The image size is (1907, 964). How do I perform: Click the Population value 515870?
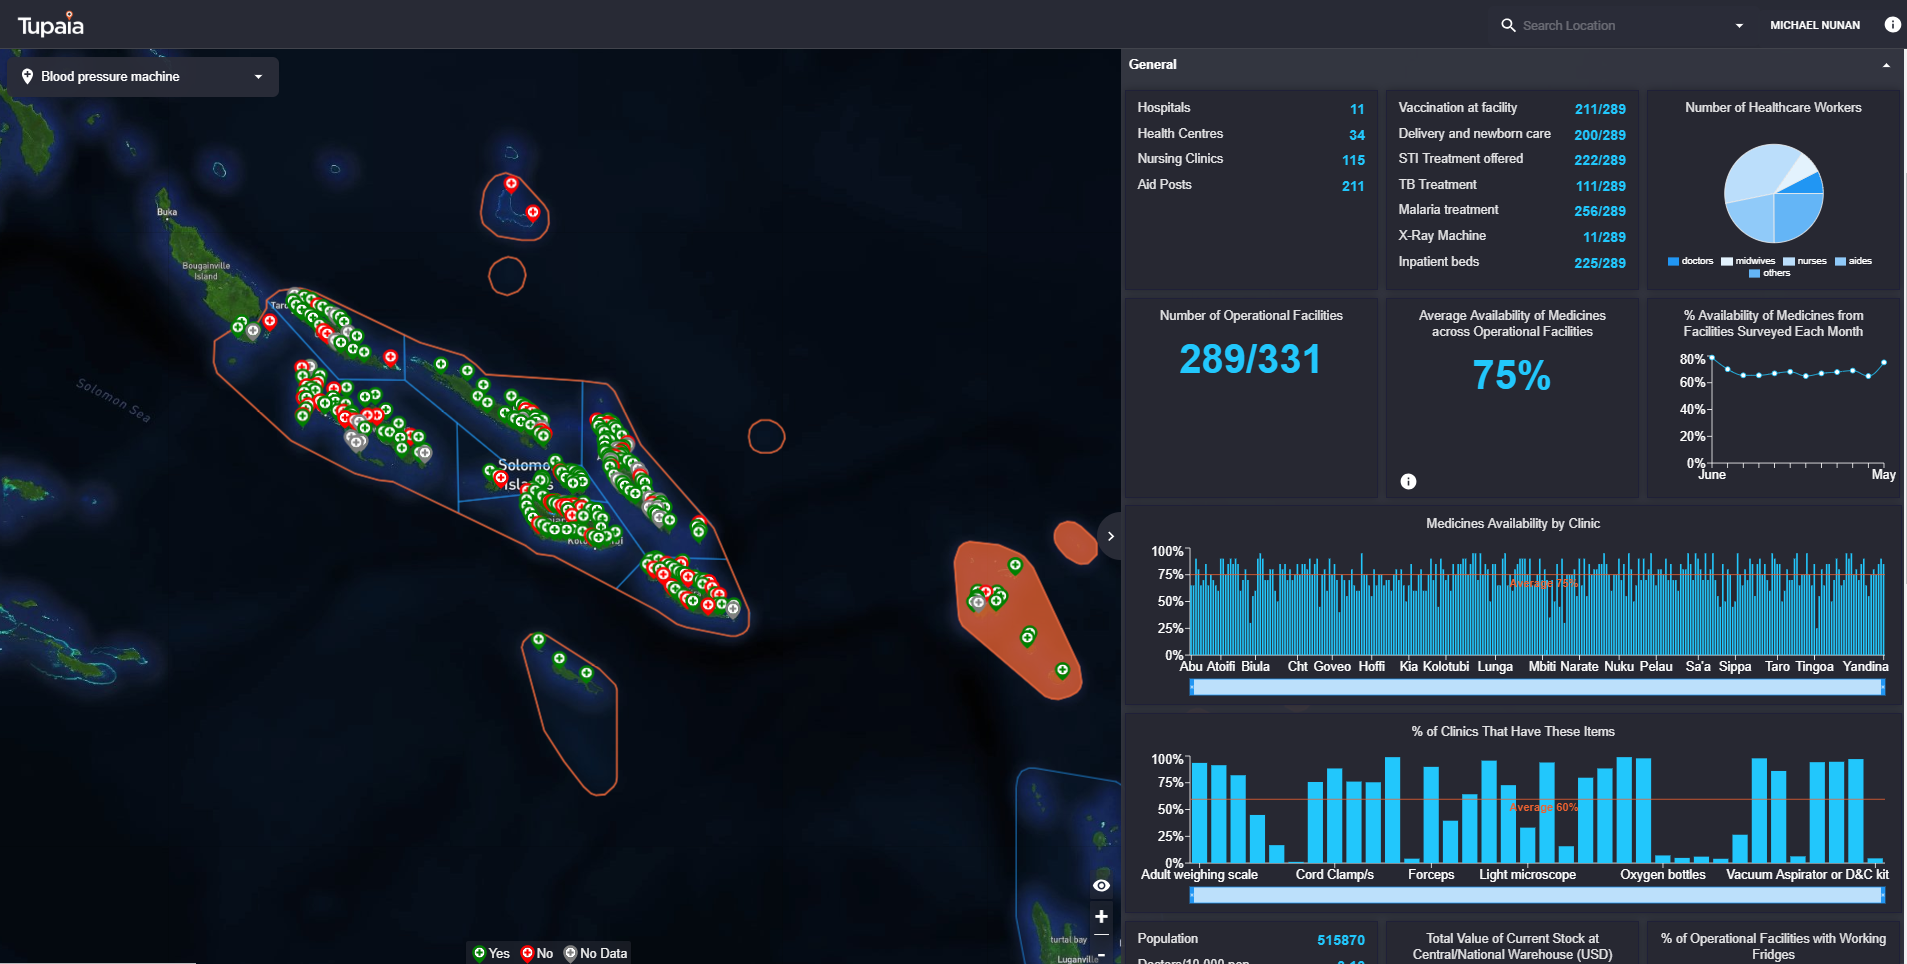[1341, 940]
